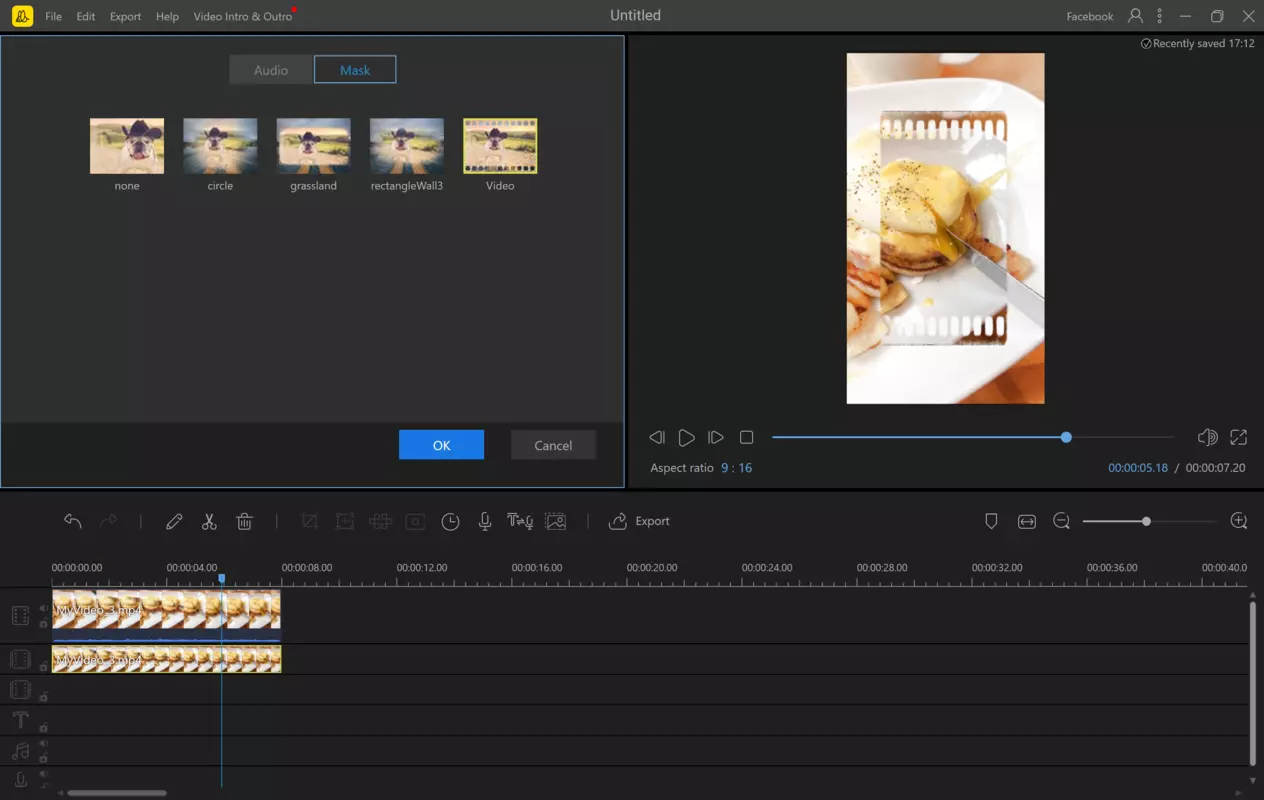Click the text track T icon
1264x800 pixels.
click(x=20, y=720)
